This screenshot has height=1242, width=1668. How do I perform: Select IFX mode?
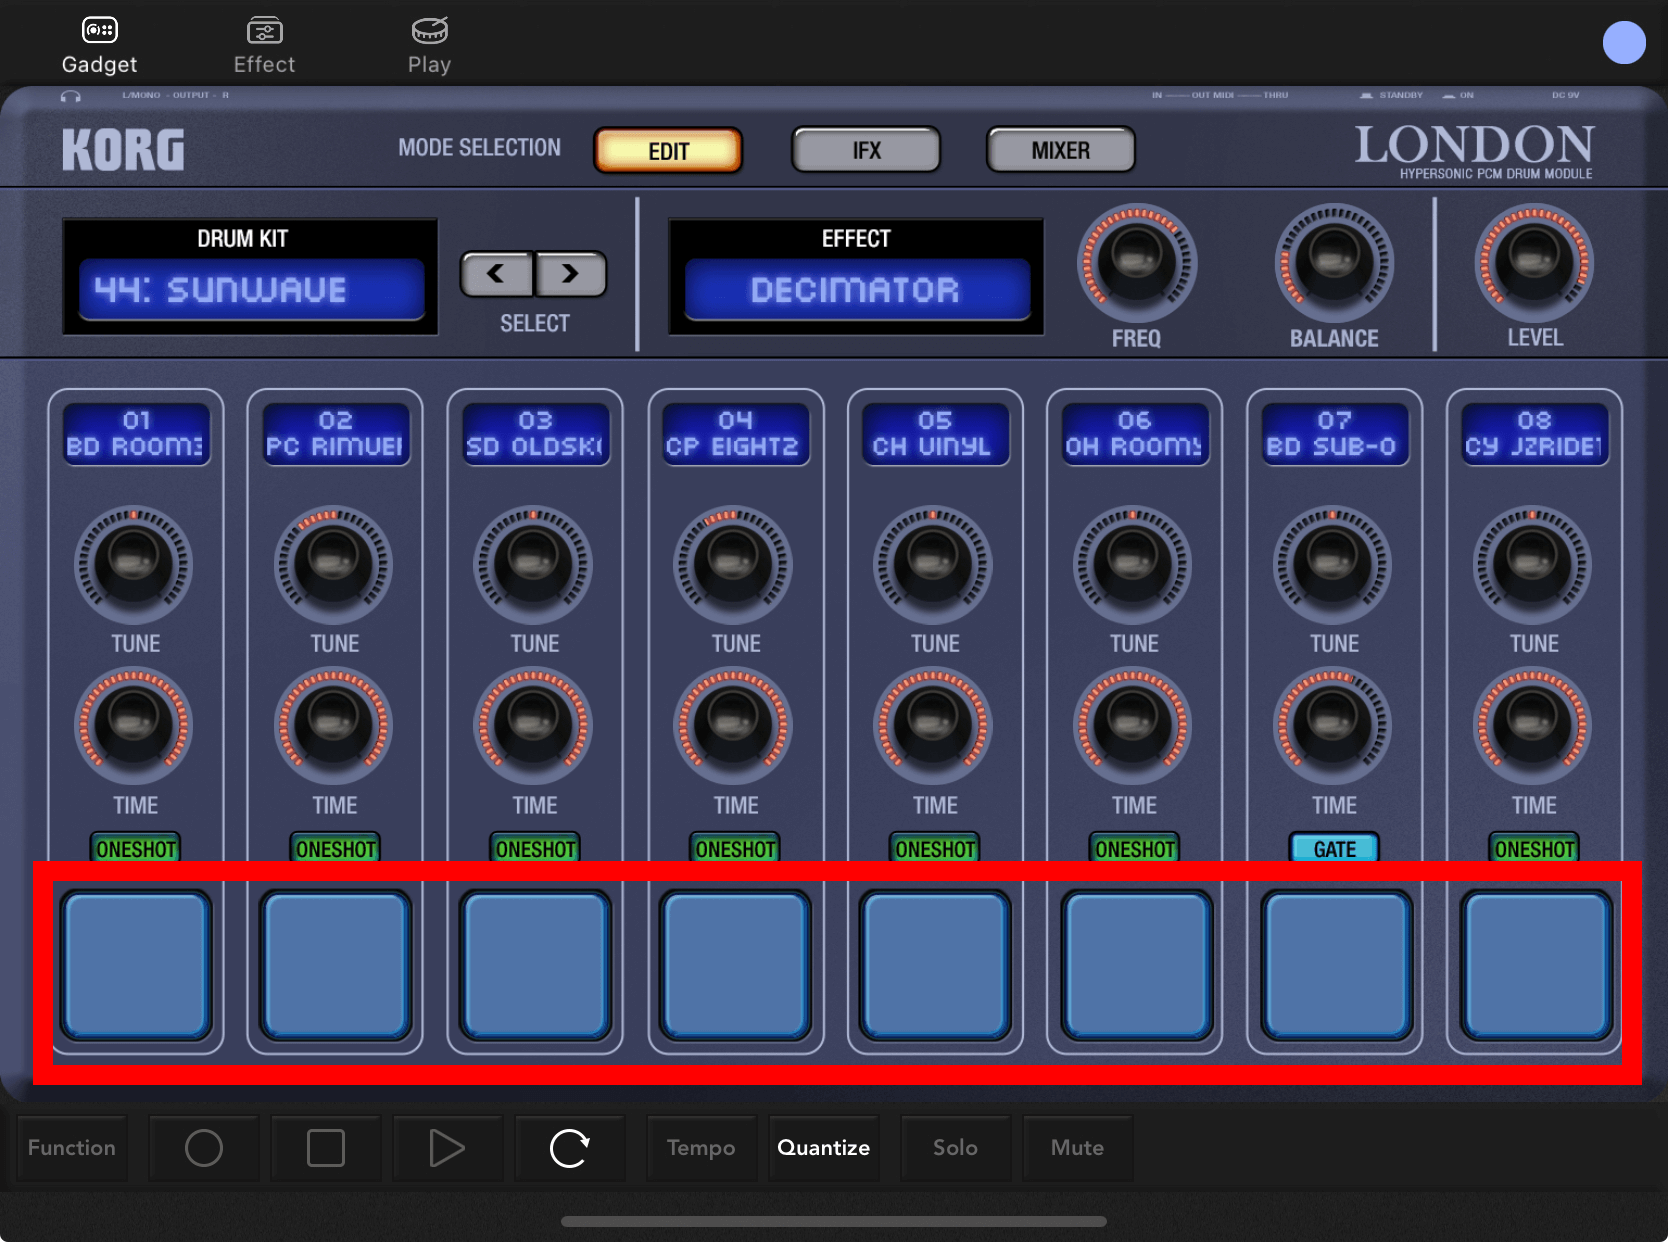tap(866, 151)
